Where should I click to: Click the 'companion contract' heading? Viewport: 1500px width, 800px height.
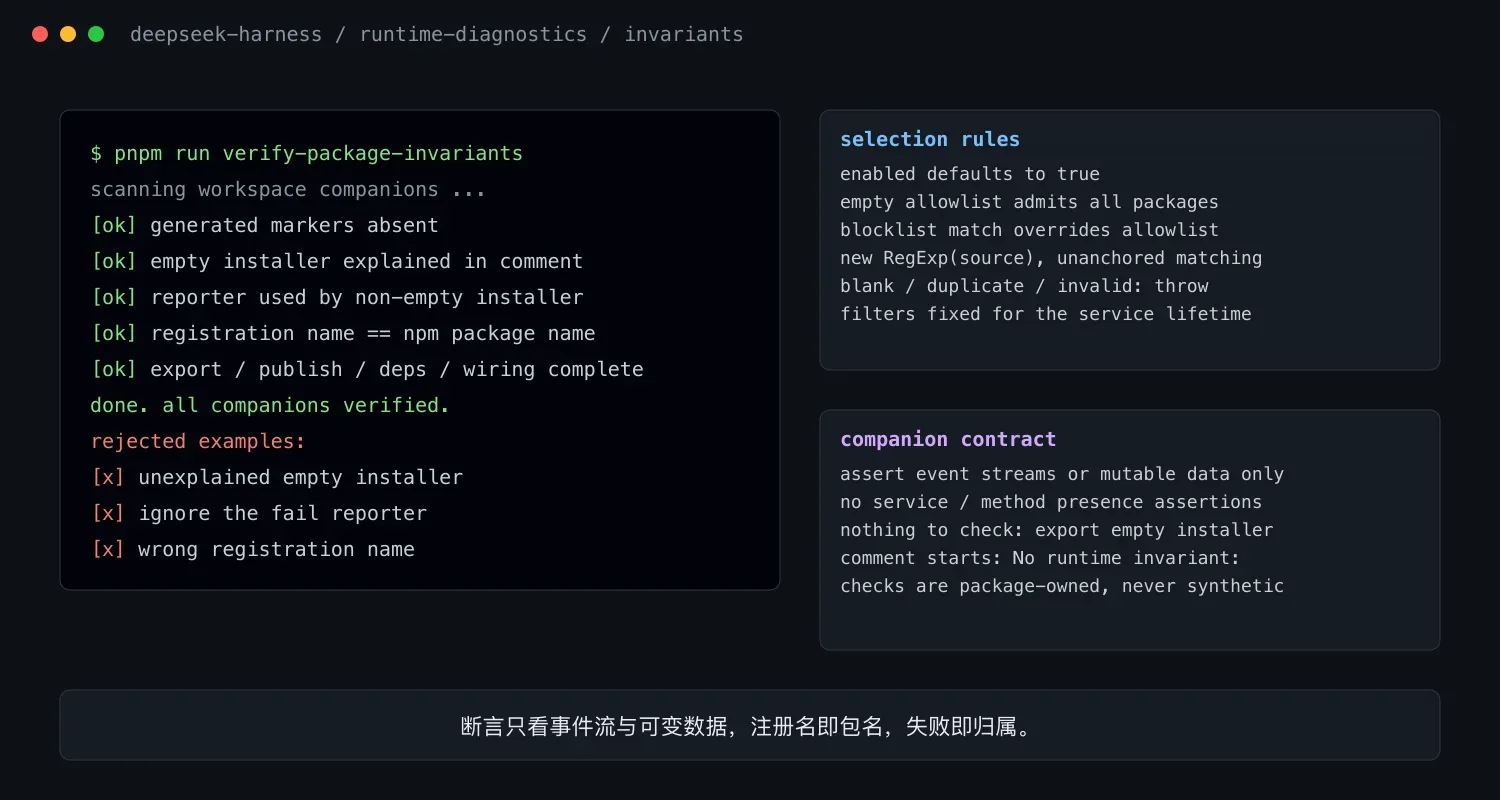click(948, 439)
